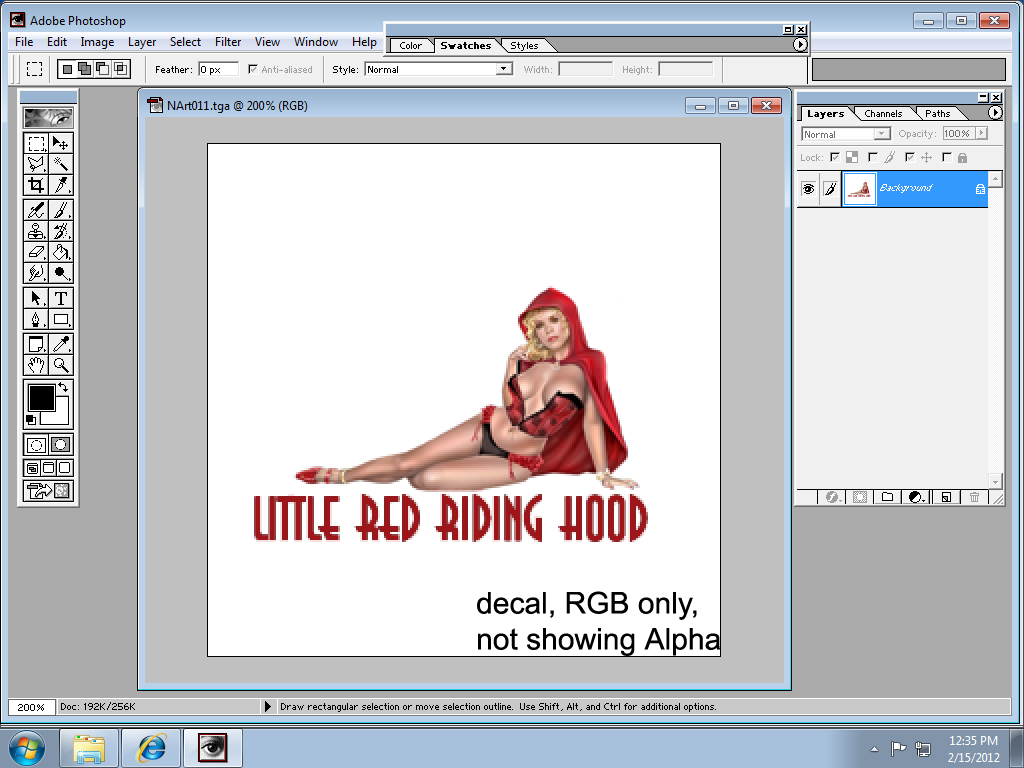Choose Full Screen Mode with menu bar

click(x=48, y=468)
